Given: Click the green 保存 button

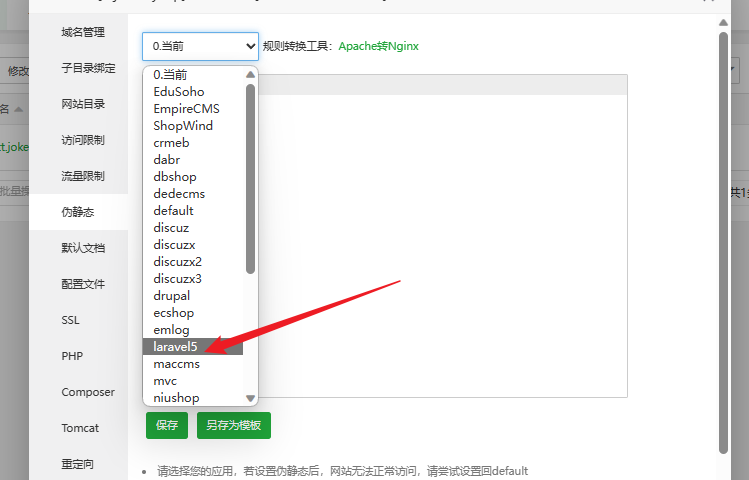Looking at the screenshot, I should point(167,425).
